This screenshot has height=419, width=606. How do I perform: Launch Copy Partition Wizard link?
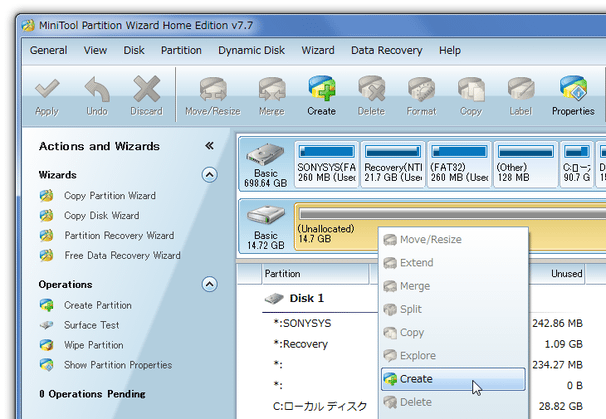pos(110,196)
